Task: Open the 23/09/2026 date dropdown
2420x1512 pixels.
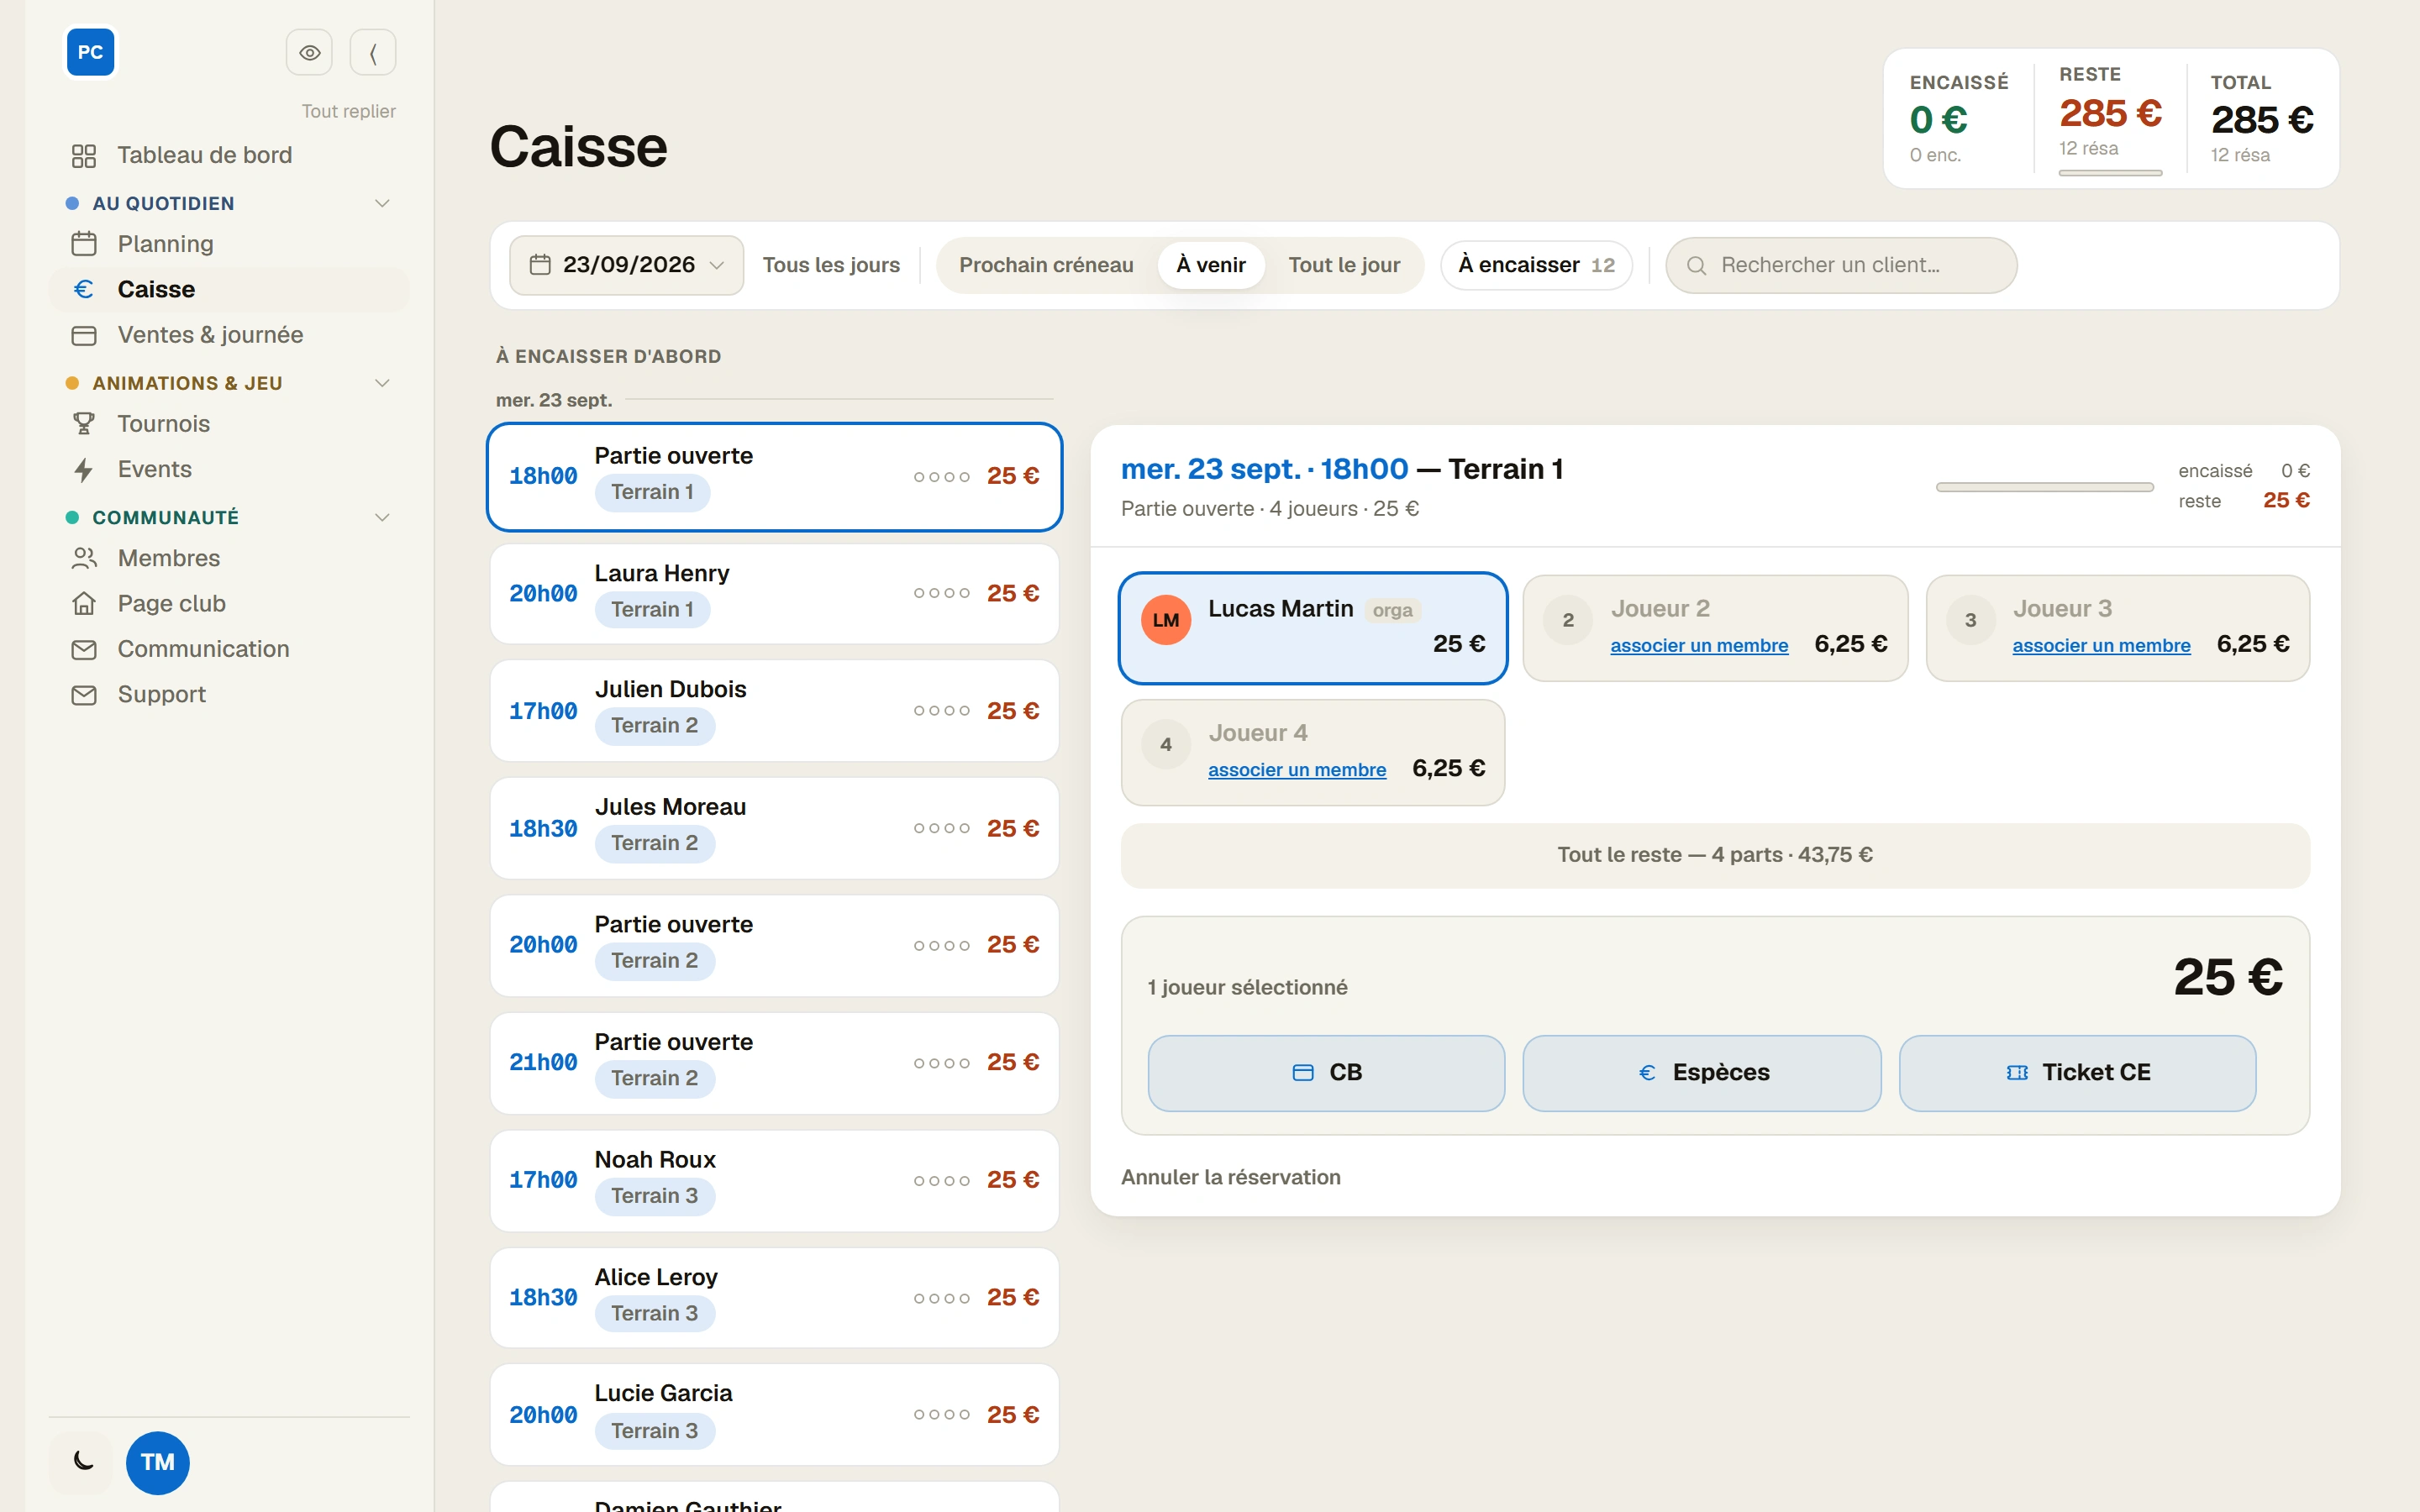Action: (626, 265)
